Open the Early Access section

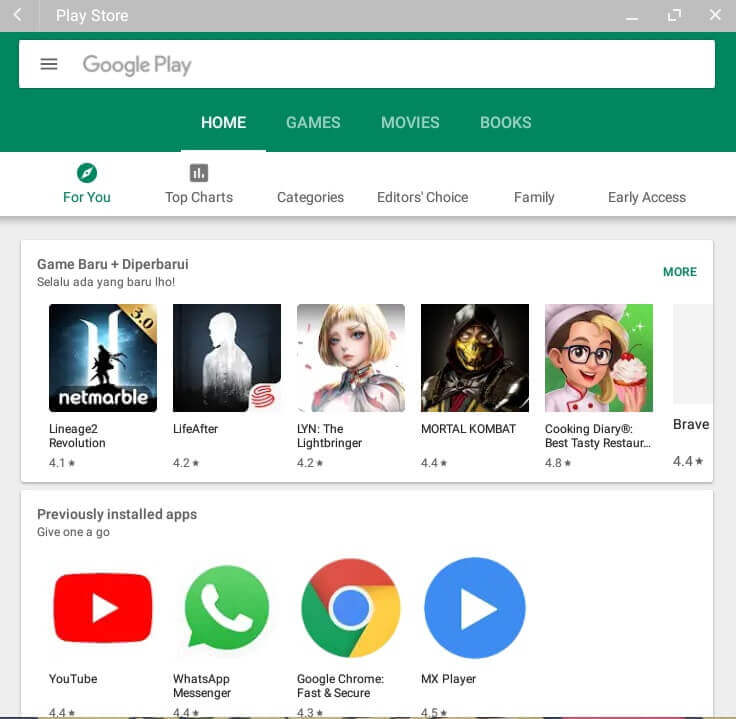[x=647, y=197]
